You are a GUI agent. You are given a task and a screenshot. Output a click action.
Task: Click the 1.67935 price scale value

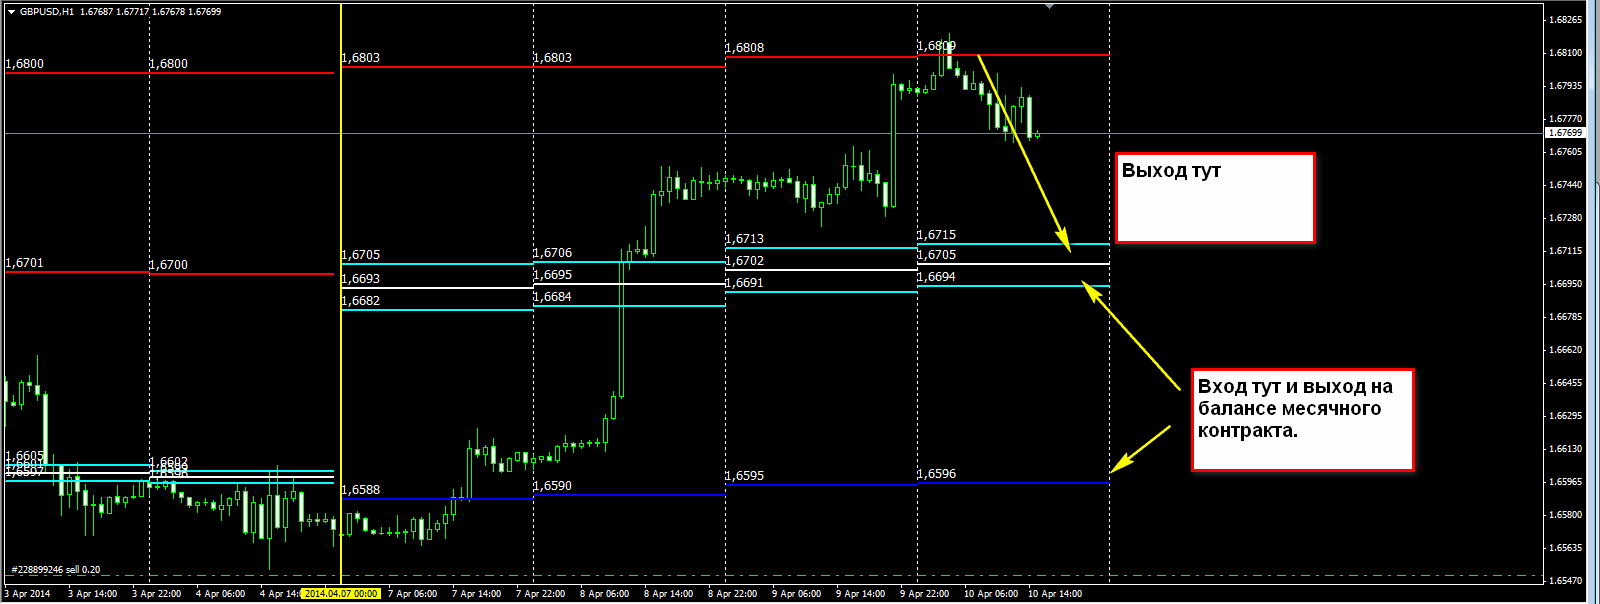coord(1566,86)
